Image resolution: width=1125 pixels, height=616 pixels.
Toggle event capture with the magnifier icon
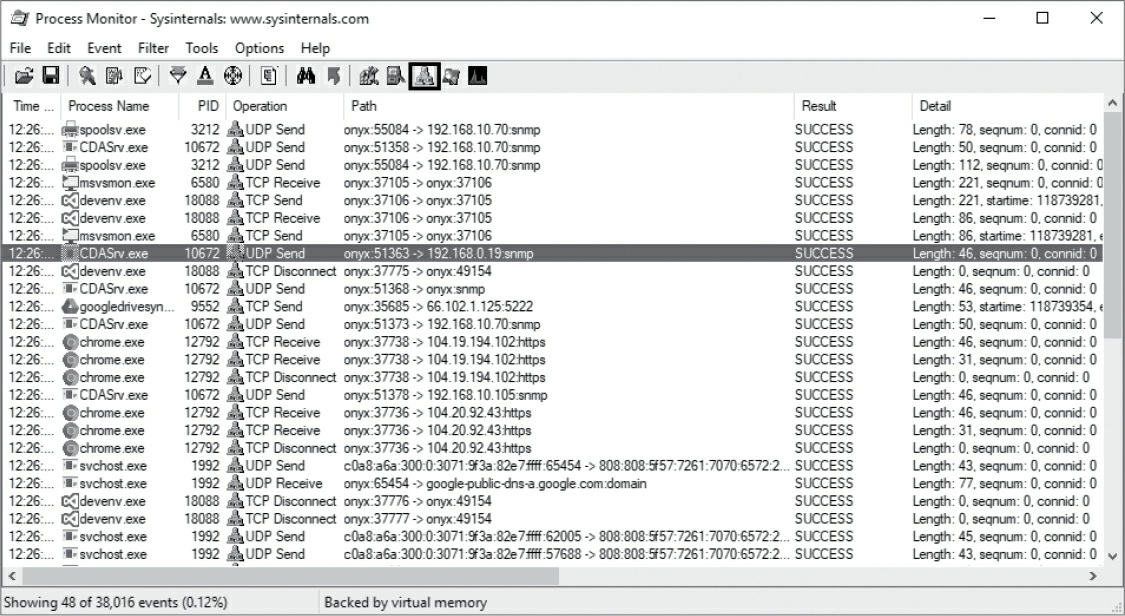tap(88, 76)
